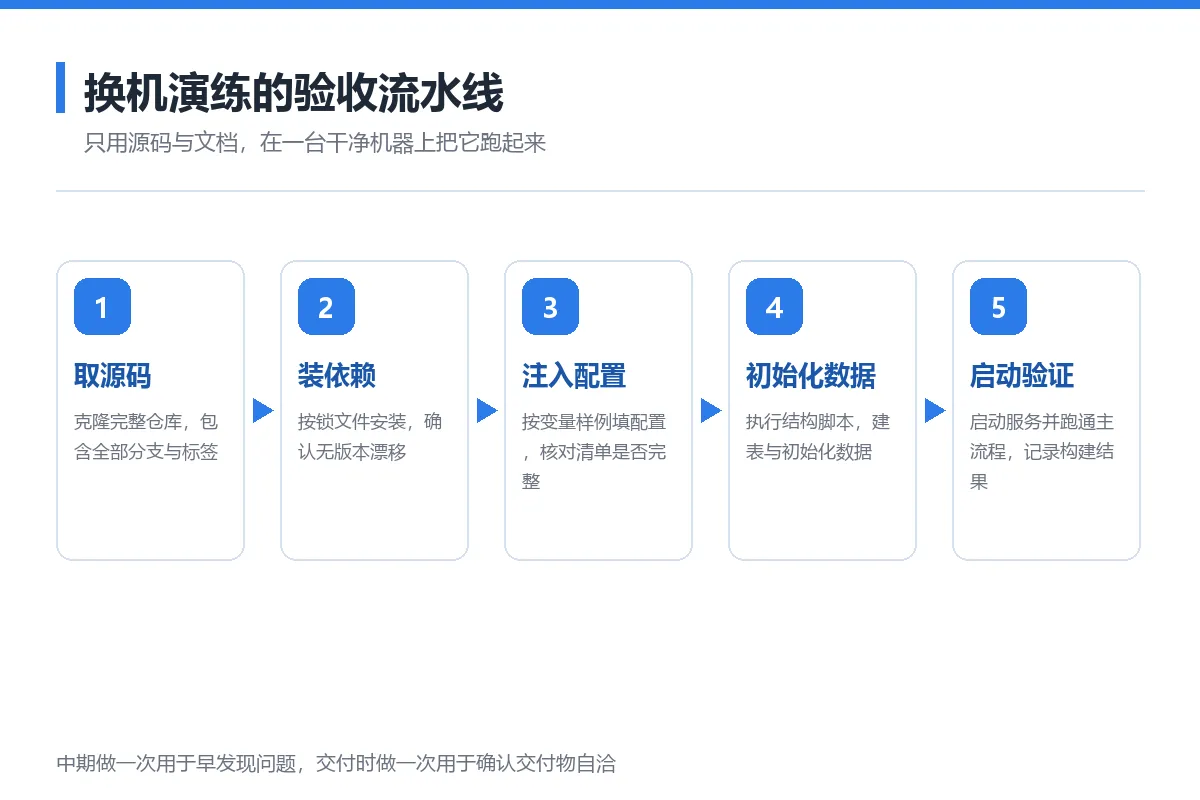Click the description 启动服务并跑通主流程，记录构建结果
Image resolution: width=1200 pixels, height=800 pixels.
tap(1042, 452)
